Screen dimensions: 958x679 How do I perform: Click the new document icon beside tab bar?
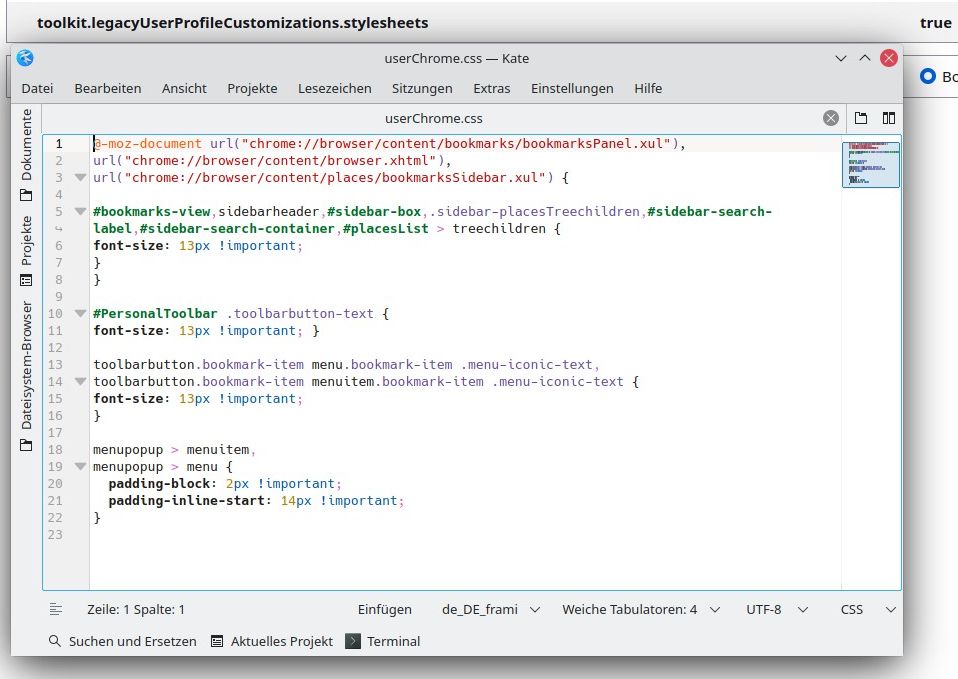pyautogui.click(x=860, y=118)
